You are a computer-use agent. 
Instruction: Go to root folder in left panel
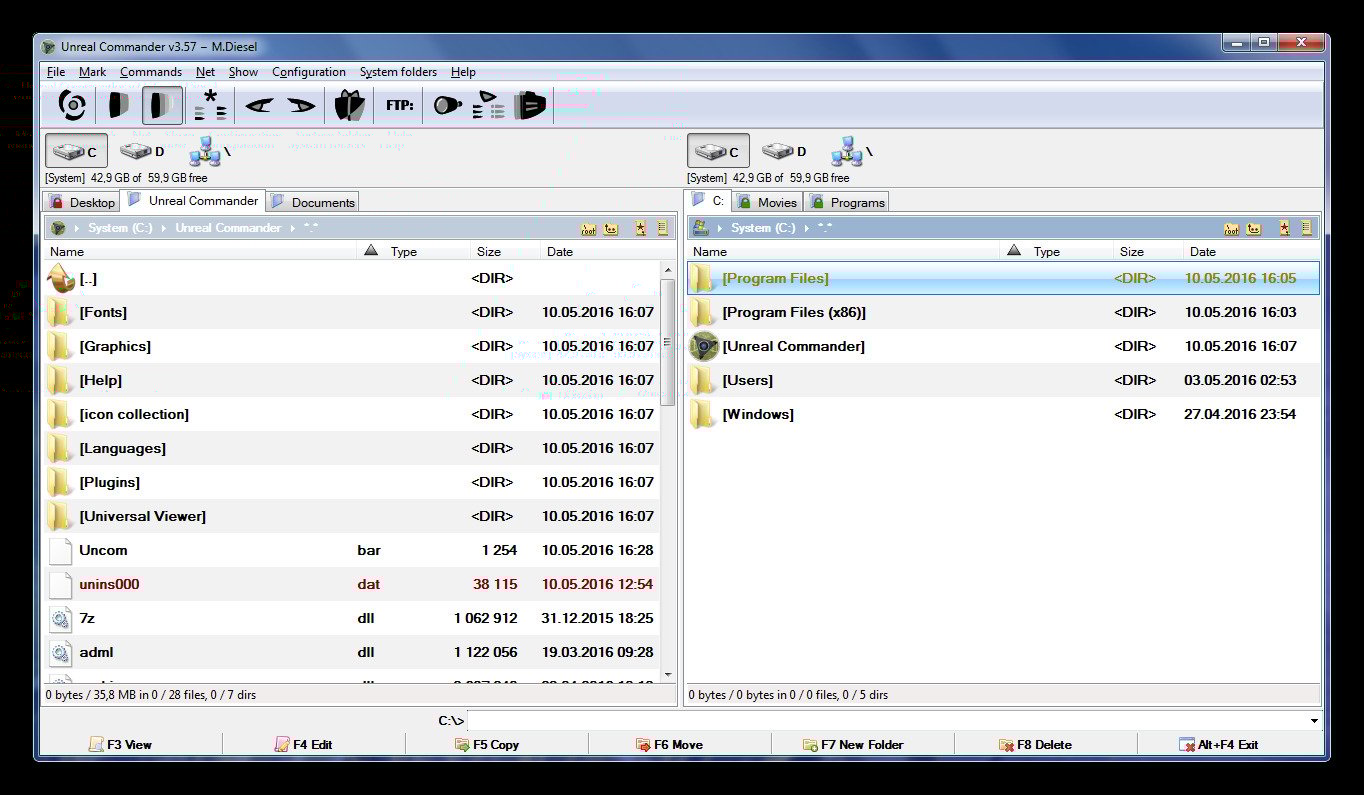589,228
